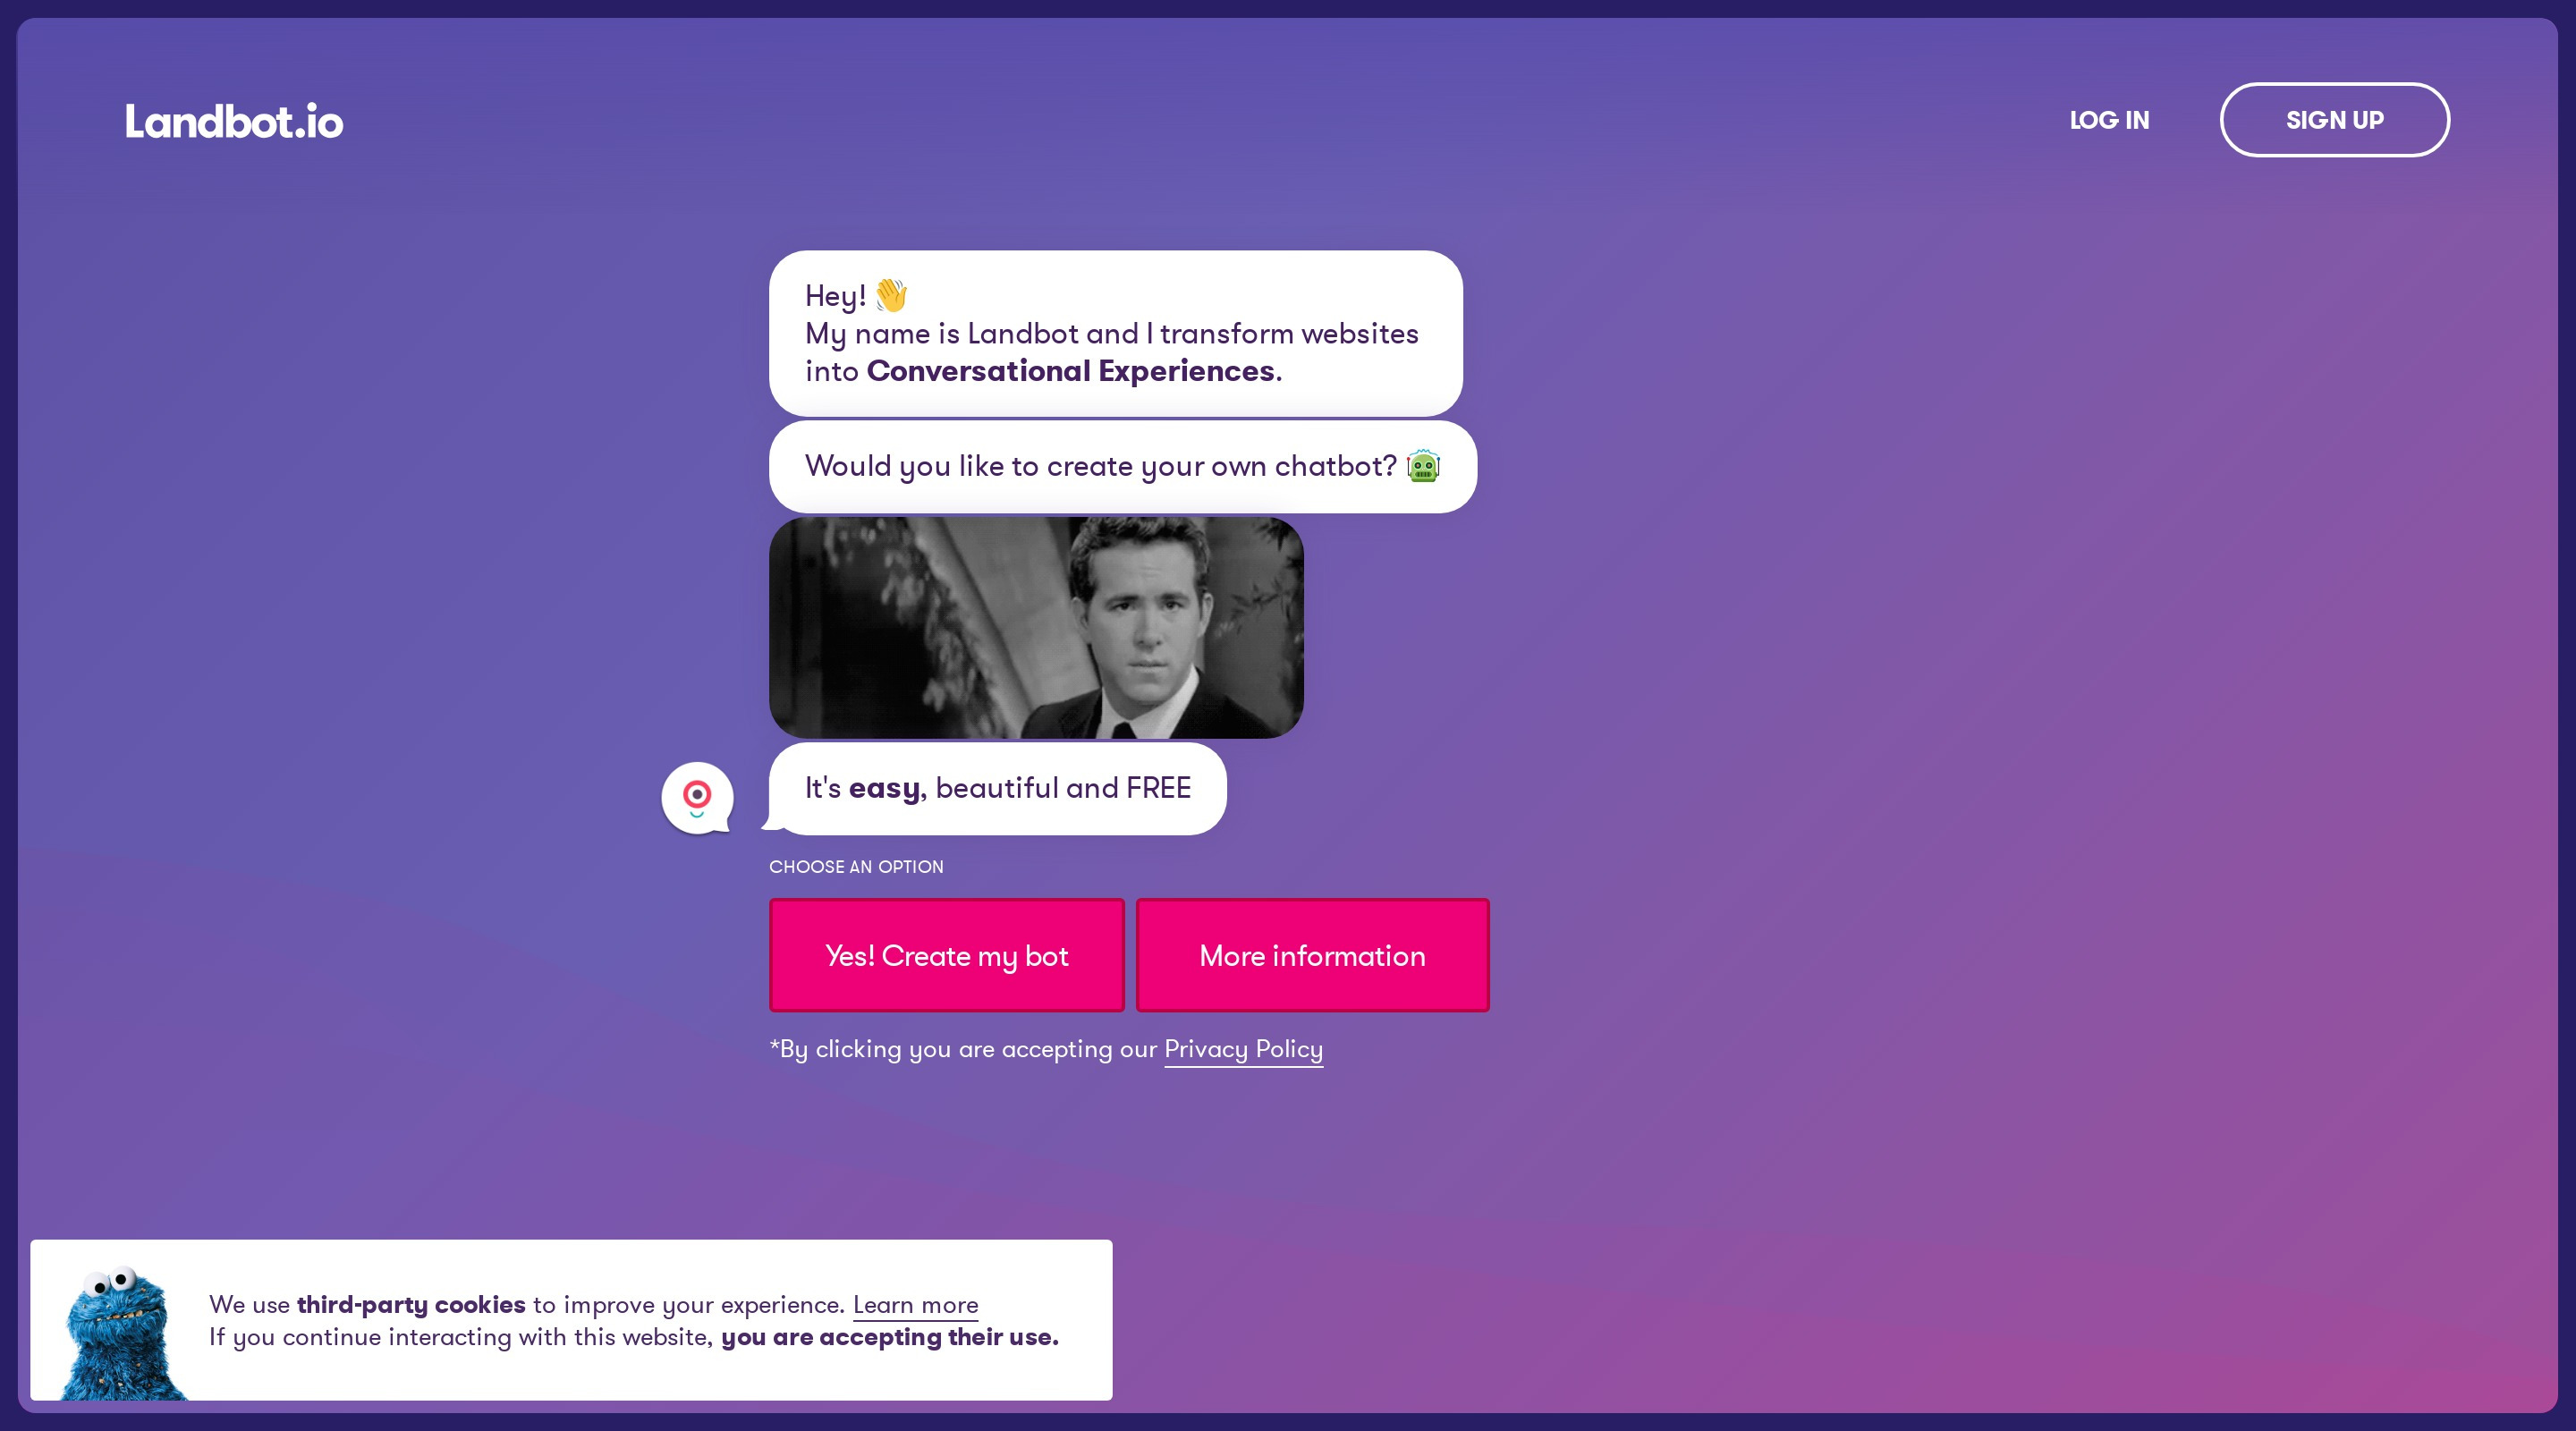Click the "third-party cookies" bold text
Screen dimensions: 2576x1431
point(411,1305)
